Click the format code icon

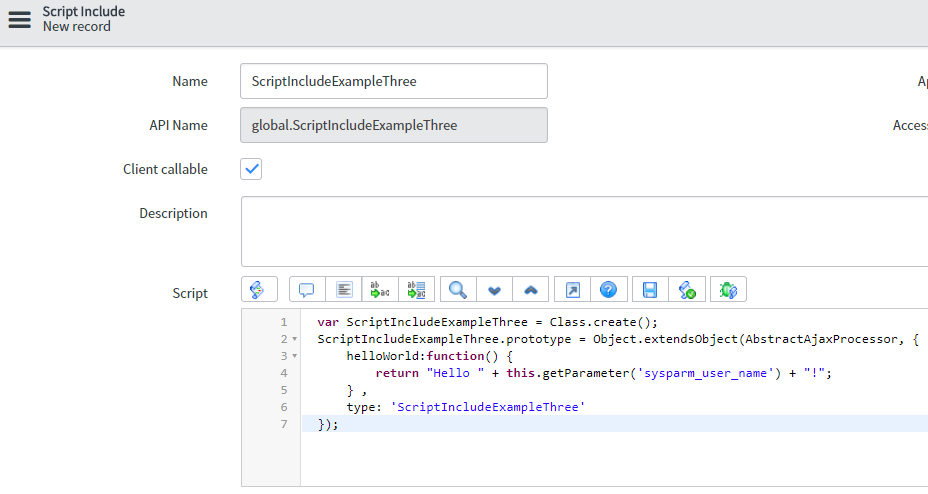point(344,290)
